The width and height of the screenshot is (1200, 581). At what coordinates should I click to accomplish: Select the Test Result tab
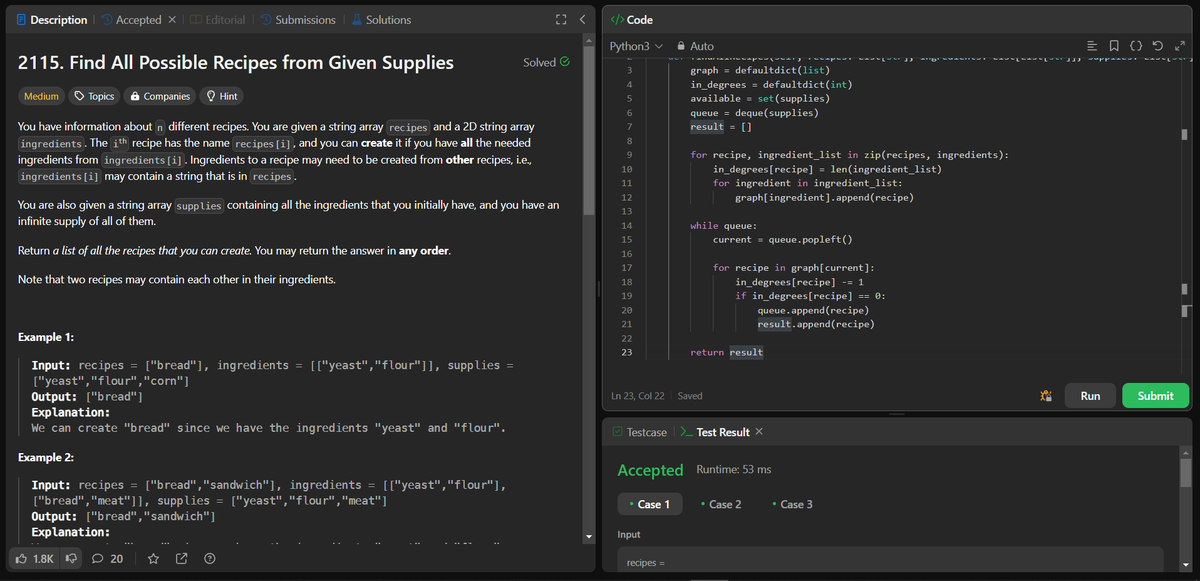point(715,432)
